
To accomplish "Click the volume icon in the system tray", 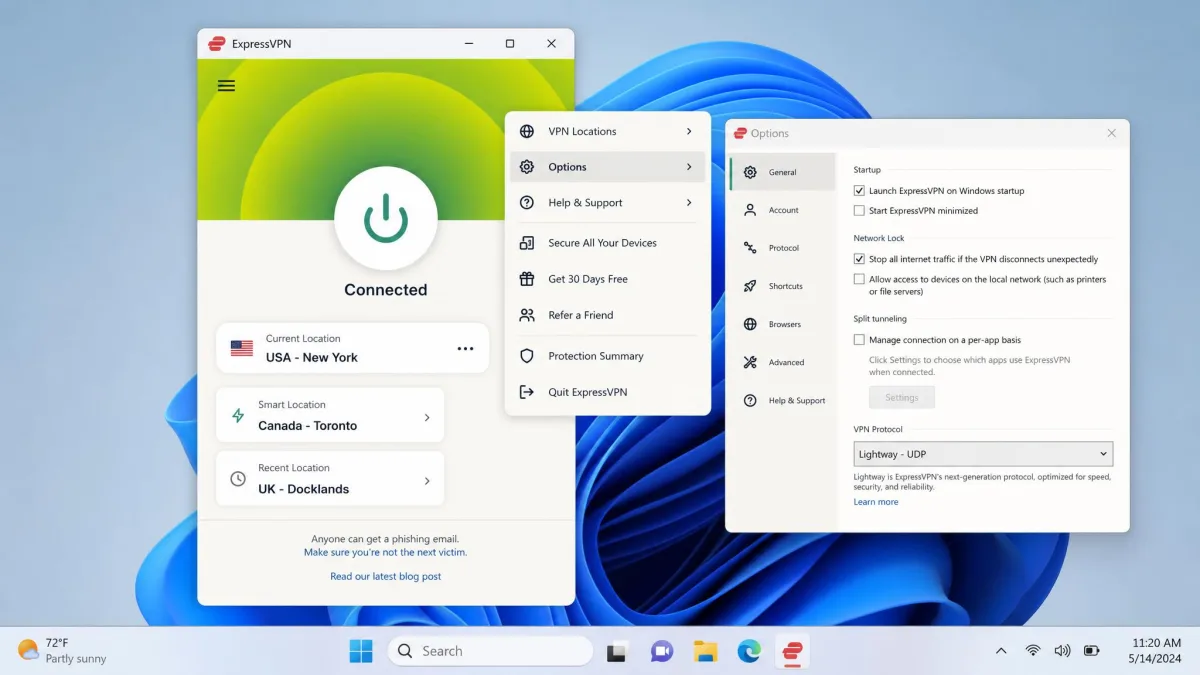I will tap(1062, 651).
